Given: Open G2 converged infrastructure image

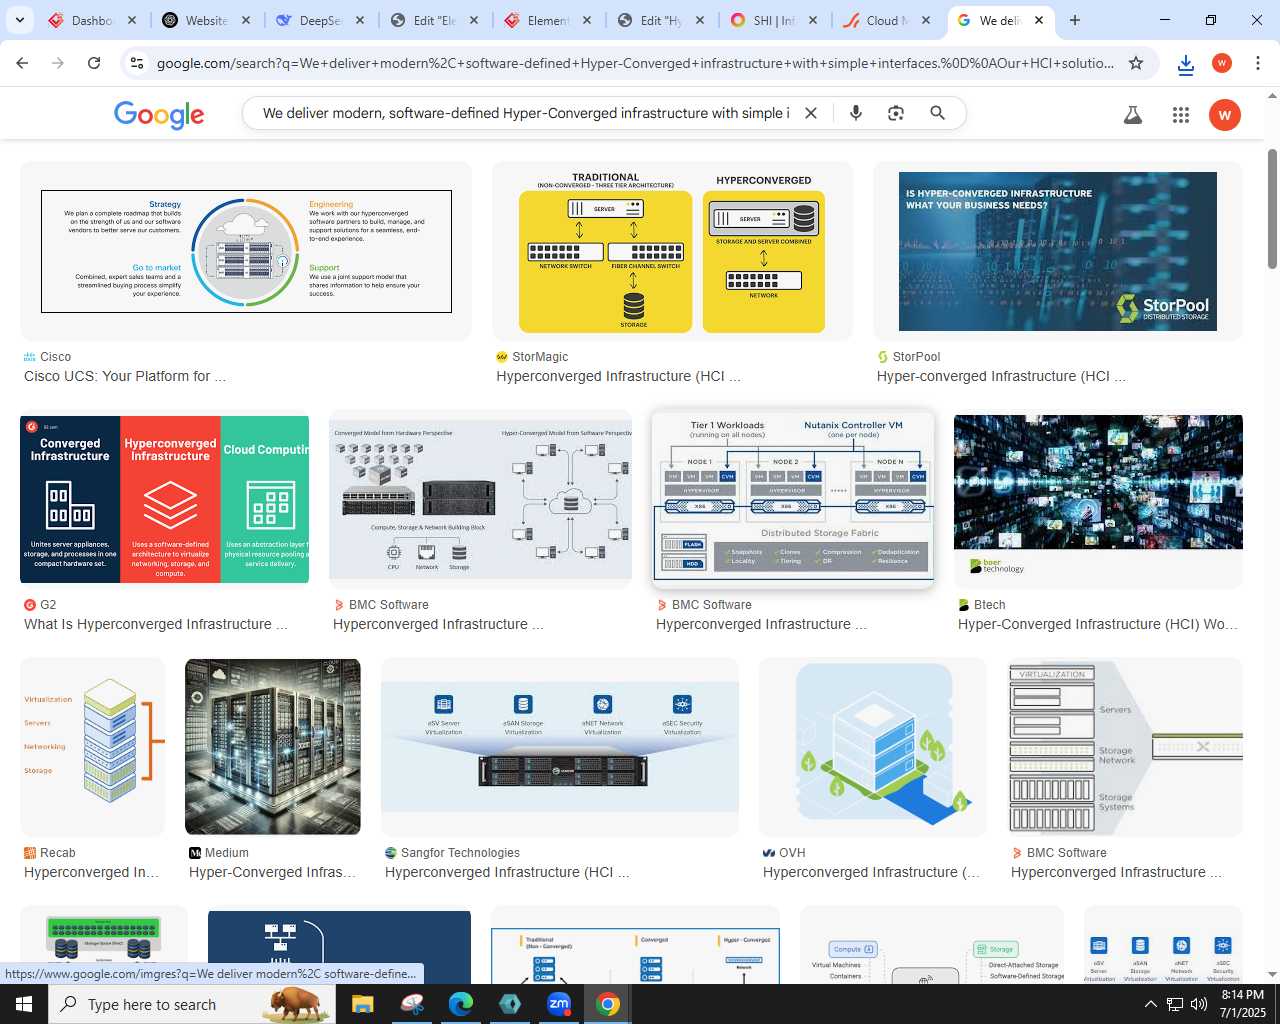Looking at the screenshot, I should pos(165,499).
